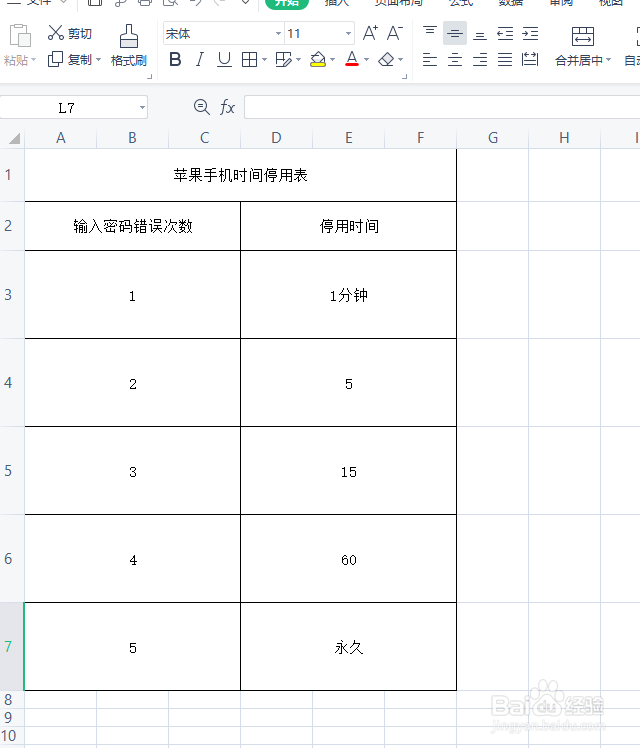Click the eraser clear-format icon
The image size is (640, 748).
coord(386,60)
